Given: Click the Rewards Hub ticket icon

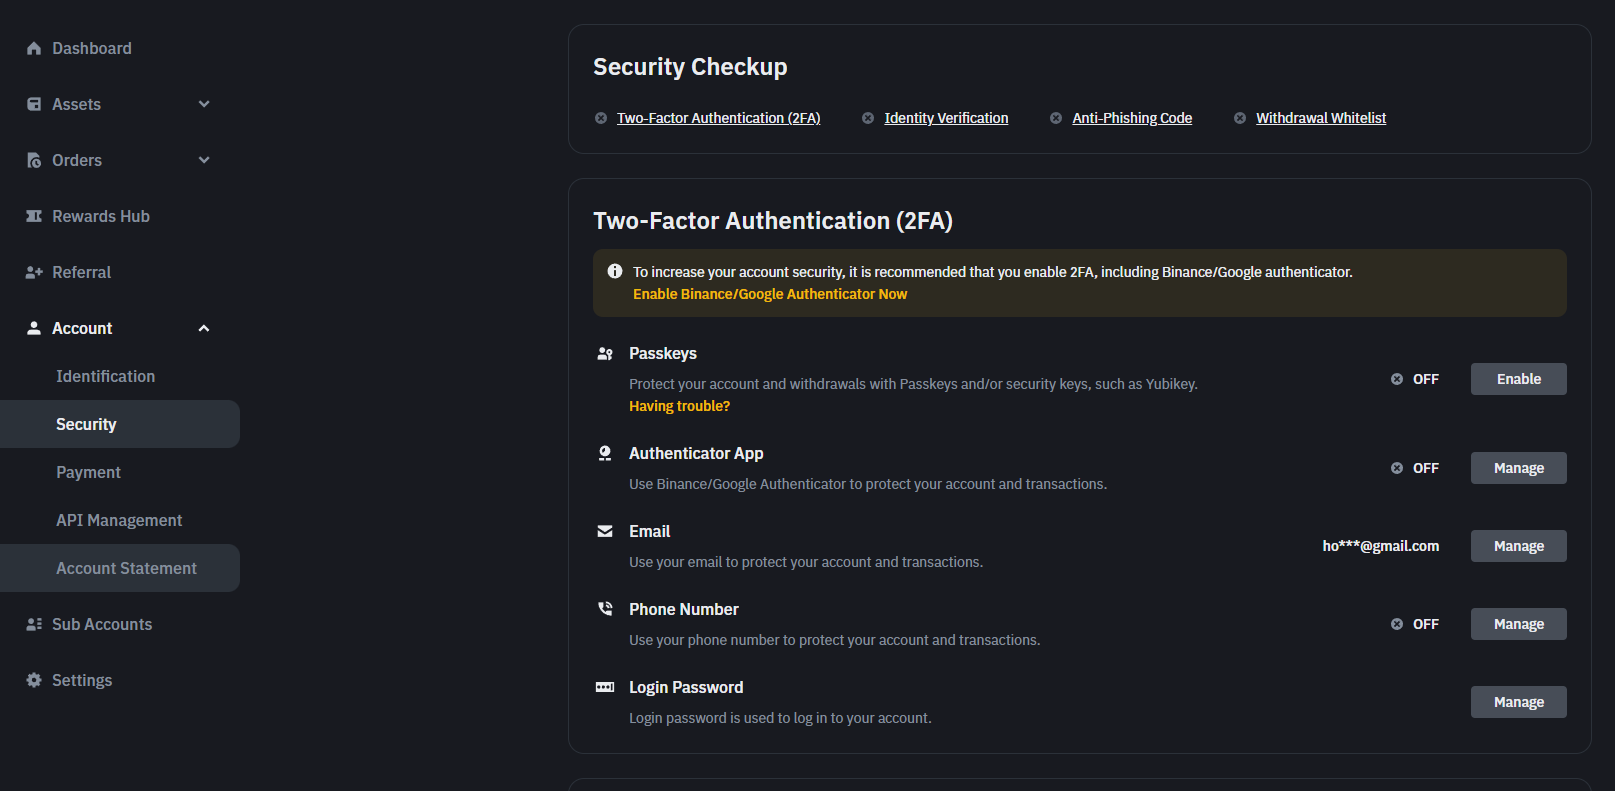Looking at the screenshot, I should click(34, 216).
